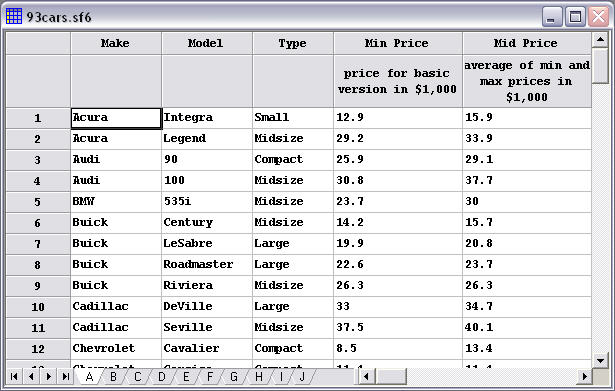Image resolution: width=615 pixels, height=391 pixels.
Task: Click the LeSabre model cell
Action: (207, 244)
